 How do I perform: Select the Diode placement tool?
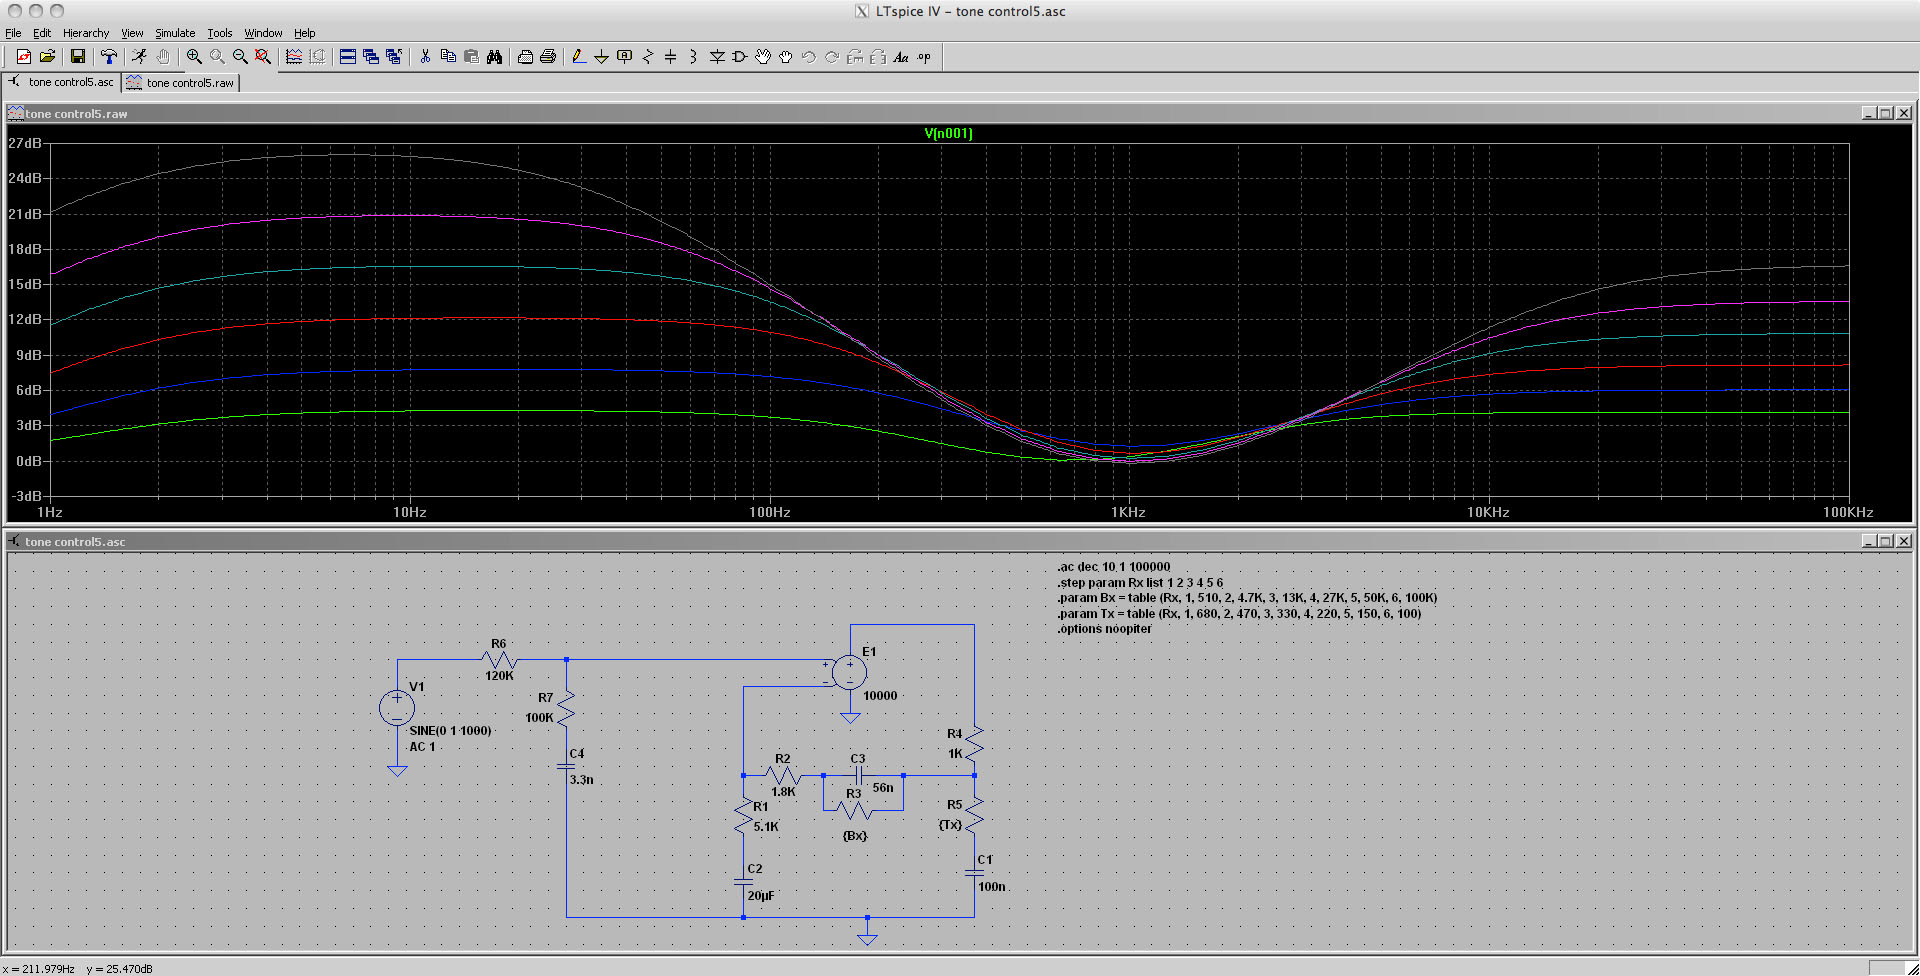tap(717, 57)
